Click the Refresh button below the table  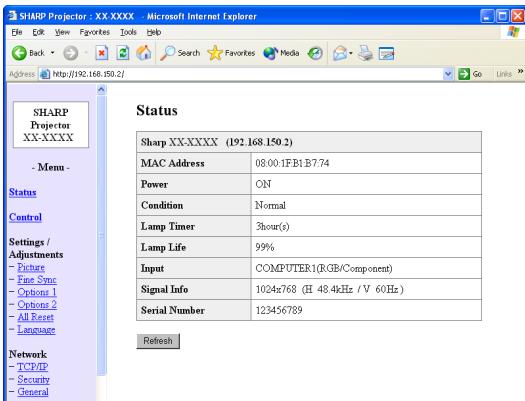tap(158, 341)
